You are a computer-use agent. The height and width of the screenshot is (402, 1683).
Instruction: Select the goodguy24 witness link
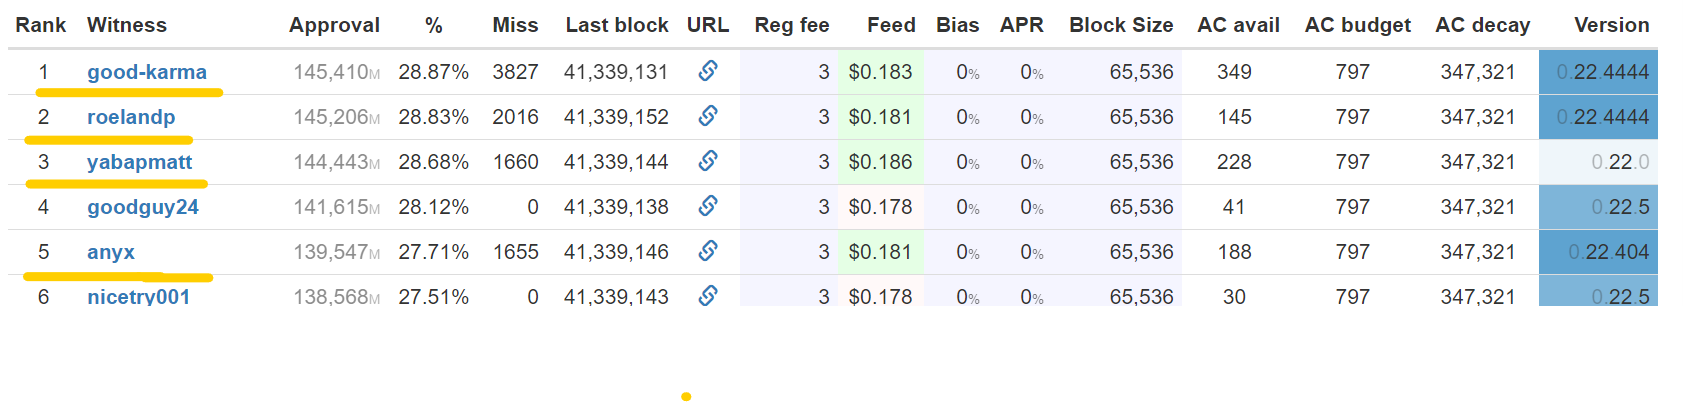tap(143, 207)
